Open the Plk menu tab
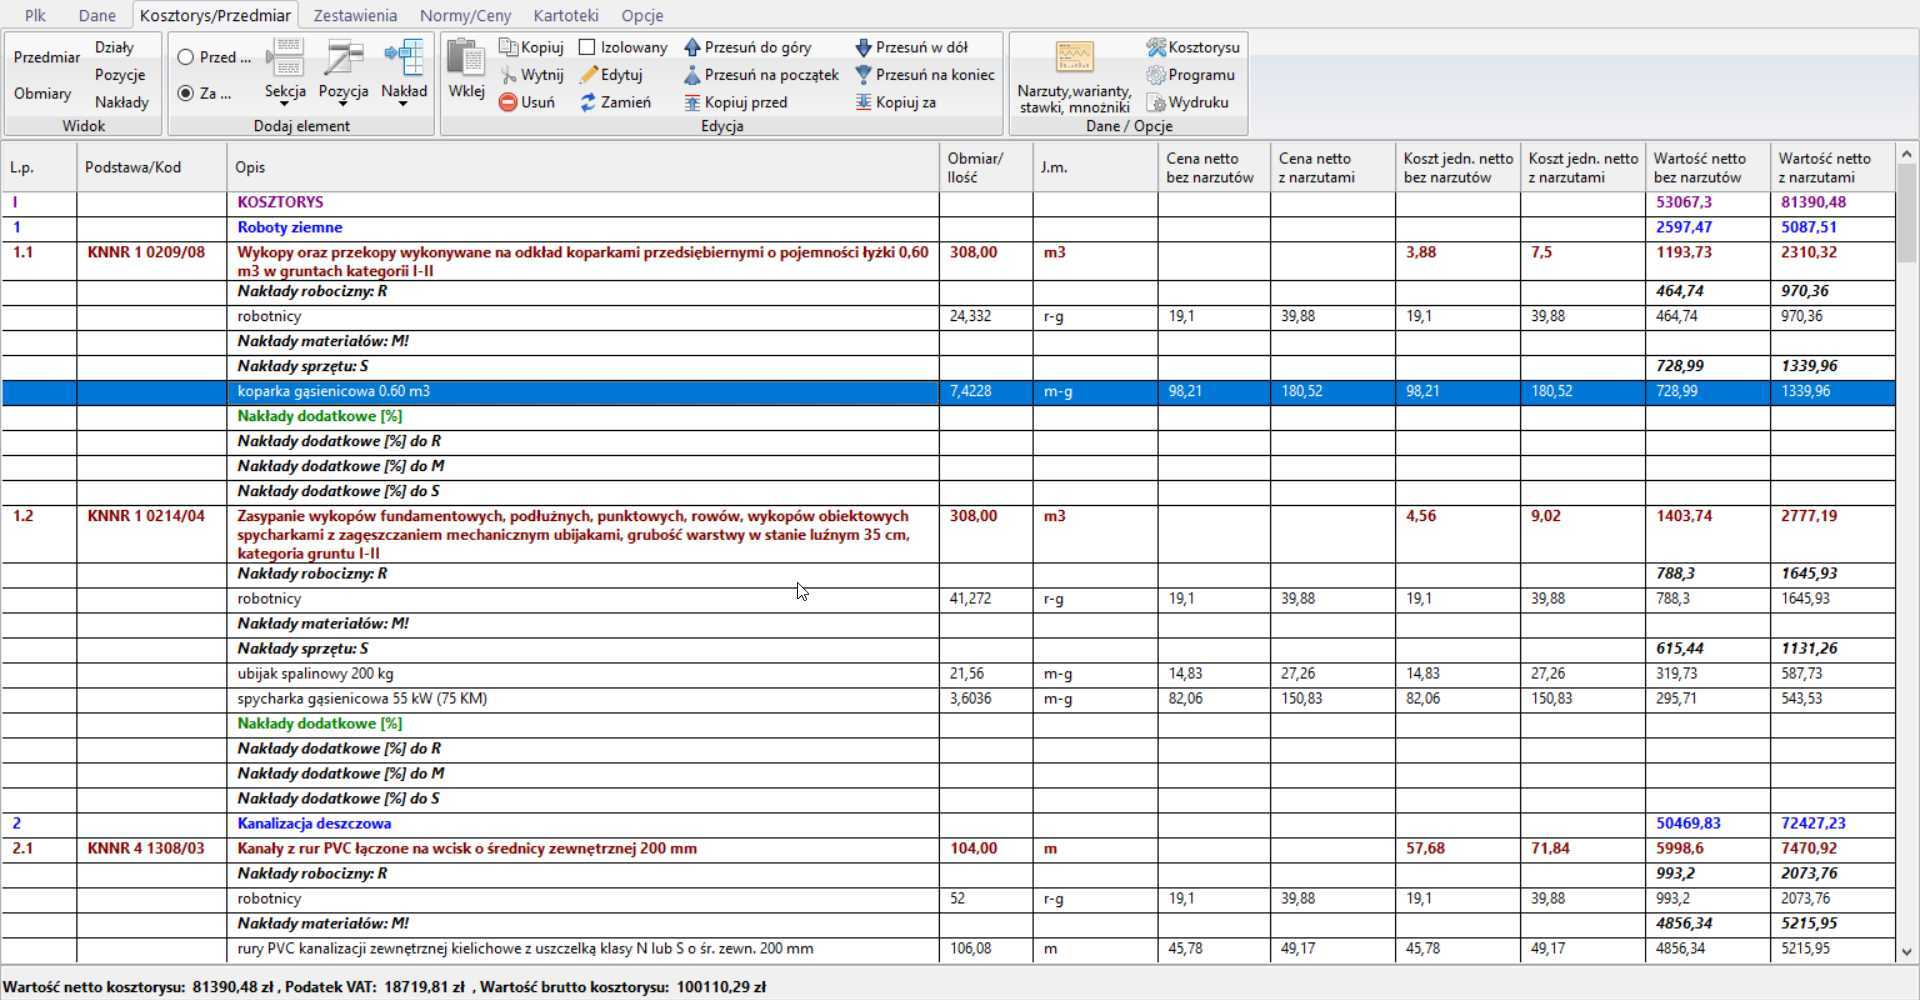The width and height of the screenshot is (1920, 1000). pyautogui.click(x=35, y=15)
